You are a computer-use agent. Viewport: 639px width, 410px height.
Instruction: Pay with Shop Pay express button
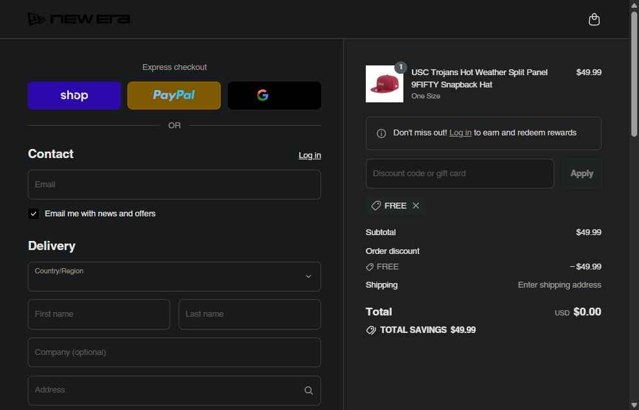click(x=74, y=95)
